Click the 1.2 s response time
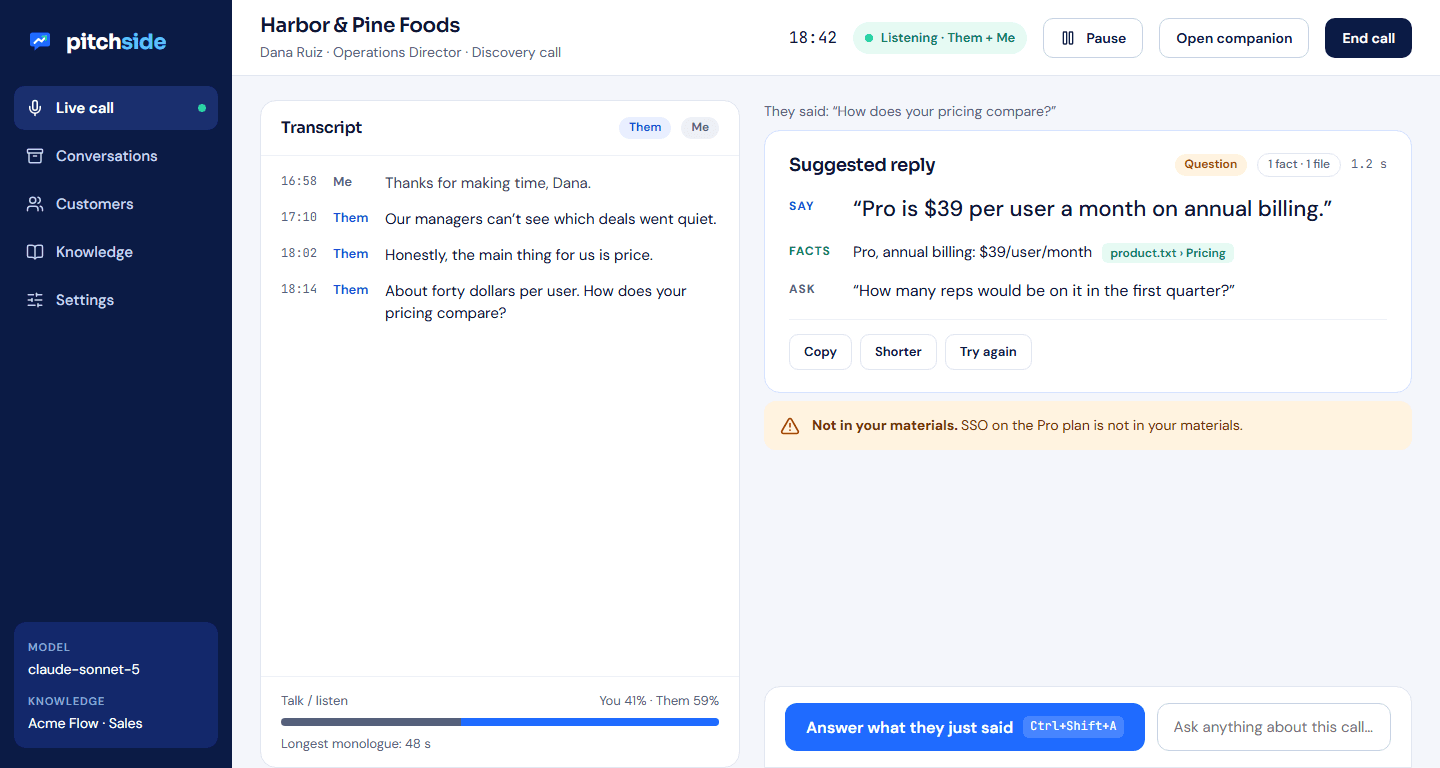The width and height of the screenshot is (1440, 768). tap(1369, 164)
